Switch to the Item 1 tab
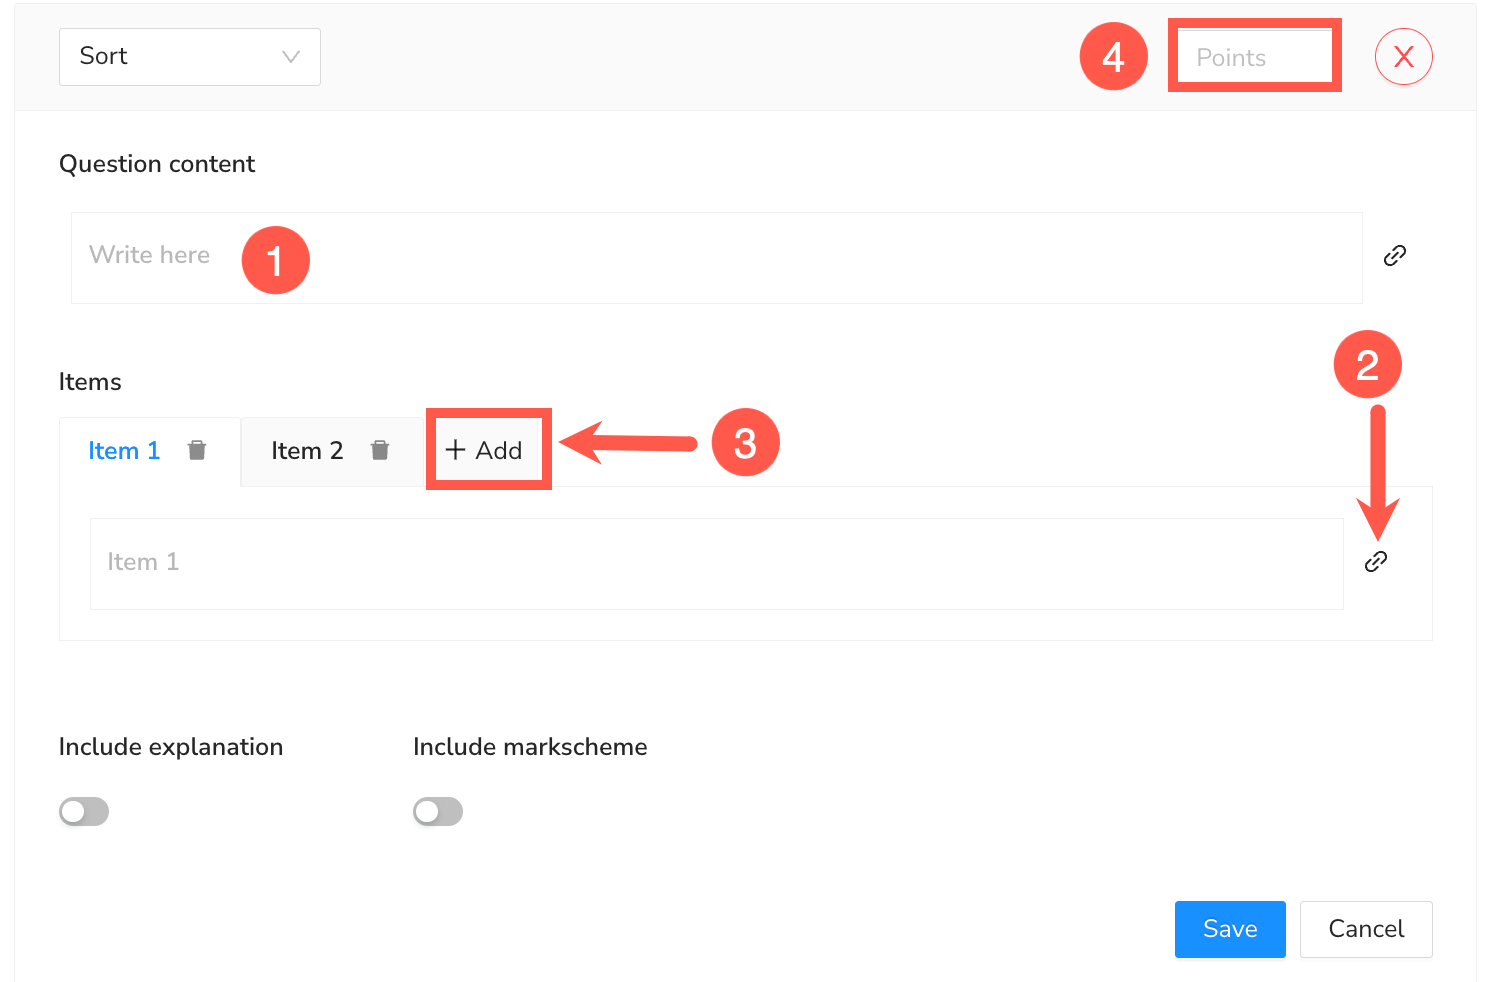 (124, 451)
